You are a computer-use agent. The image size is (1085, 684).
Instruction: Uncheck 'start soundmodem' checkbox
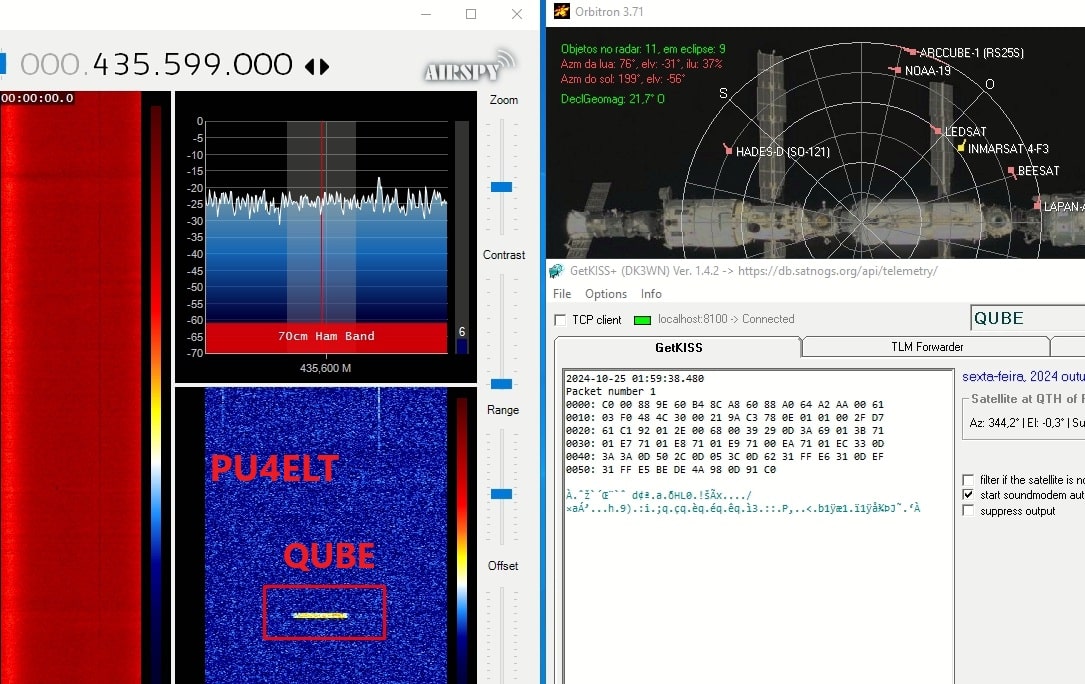tap(968, 495)
